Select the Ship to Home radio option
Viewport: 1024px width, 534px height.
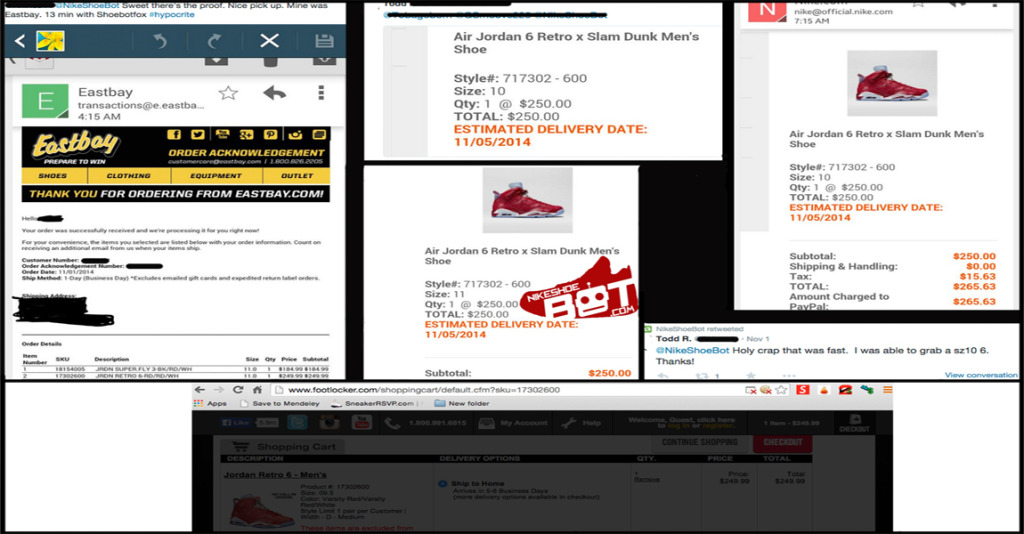tap(442, 485)
